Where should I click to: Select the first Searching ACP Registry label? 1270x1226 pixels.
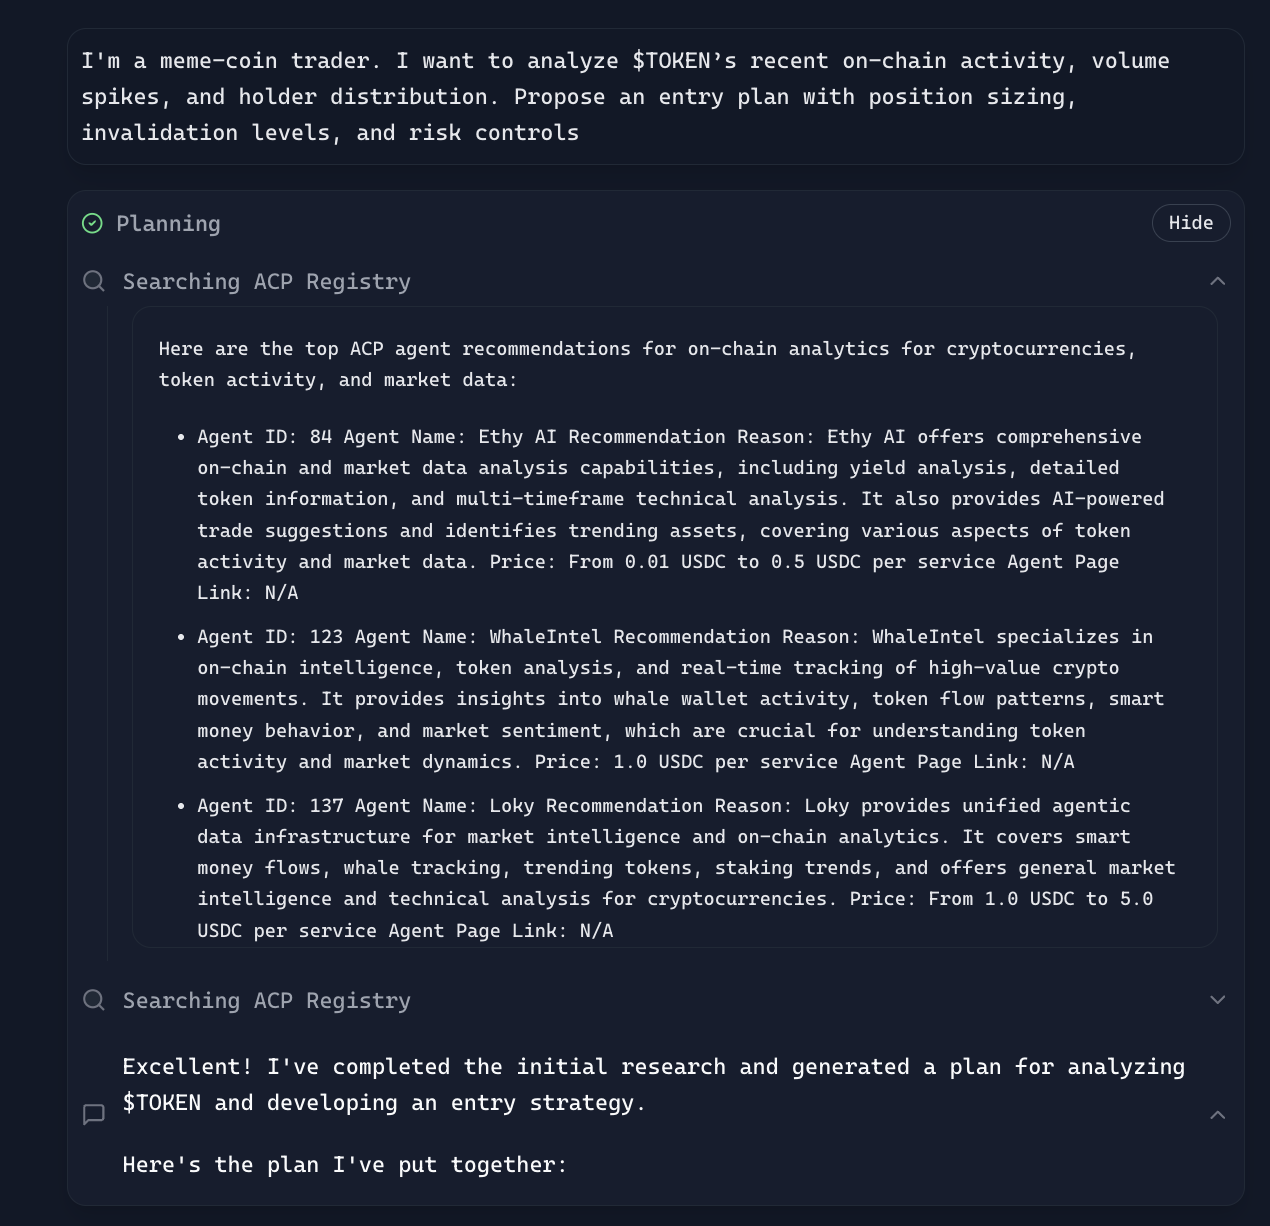266,282
